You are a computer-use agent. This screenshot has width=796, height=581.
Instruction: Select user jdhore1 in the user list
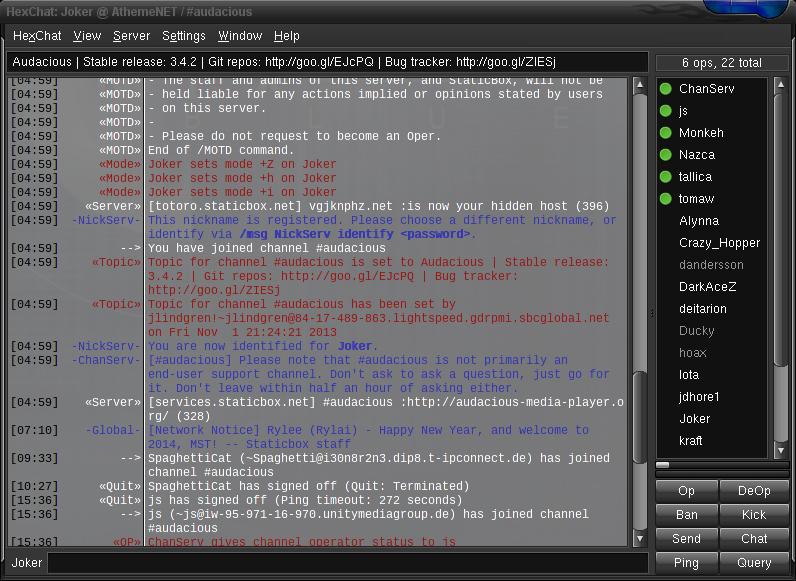coord(712,397)
